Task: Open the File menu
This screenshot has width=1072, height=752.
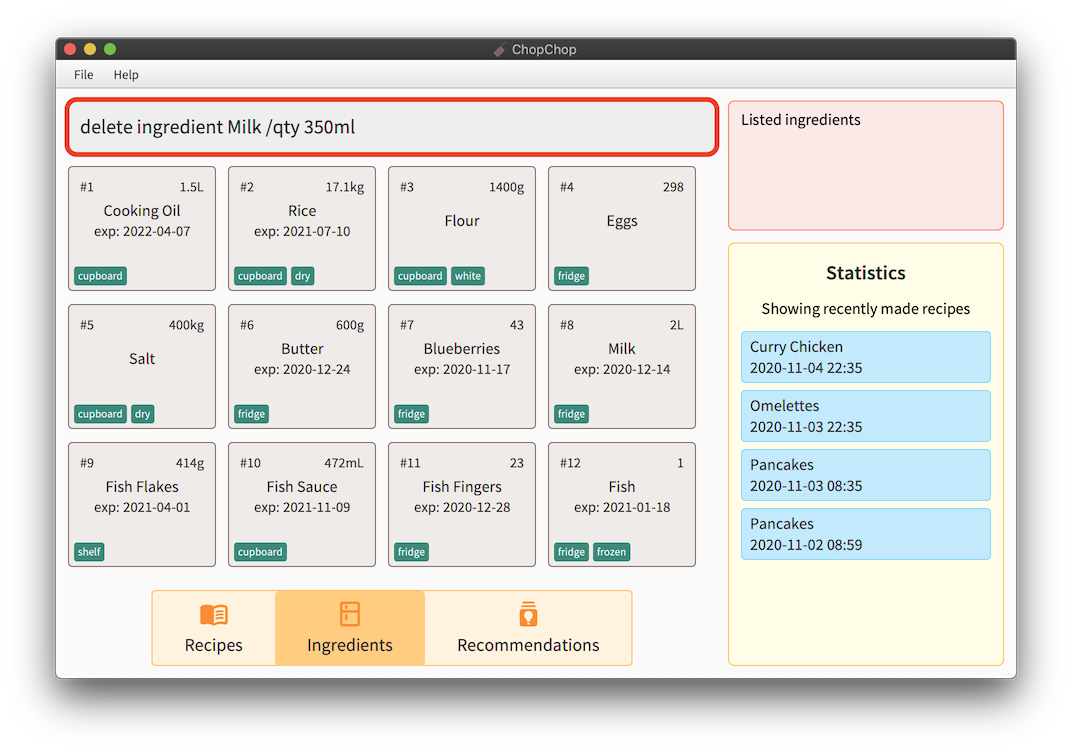Action: point(83,75)
